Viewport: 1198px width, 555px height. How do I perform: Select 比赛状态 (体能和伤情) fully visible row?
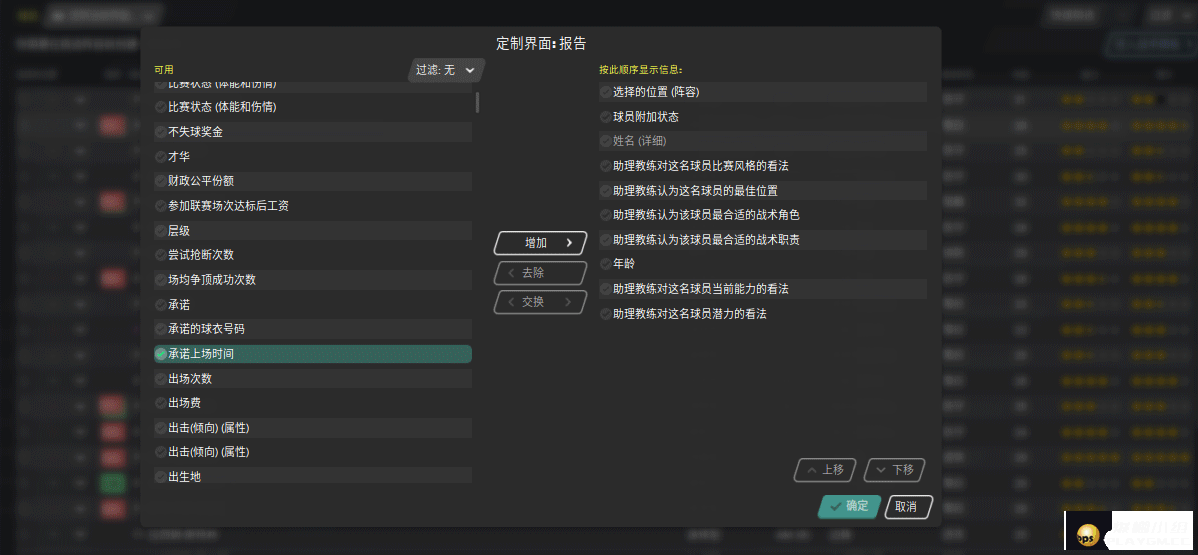pos(312,107)
